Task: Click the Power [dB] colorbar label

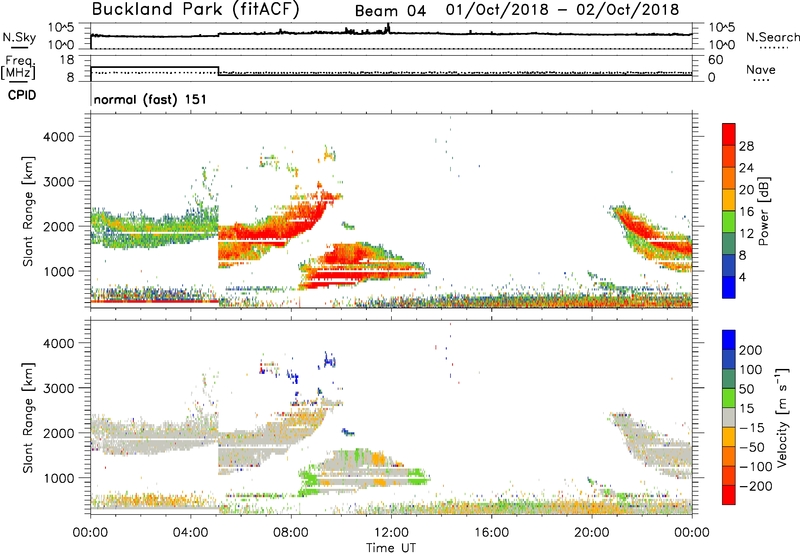Action: [x=763, y=211]
